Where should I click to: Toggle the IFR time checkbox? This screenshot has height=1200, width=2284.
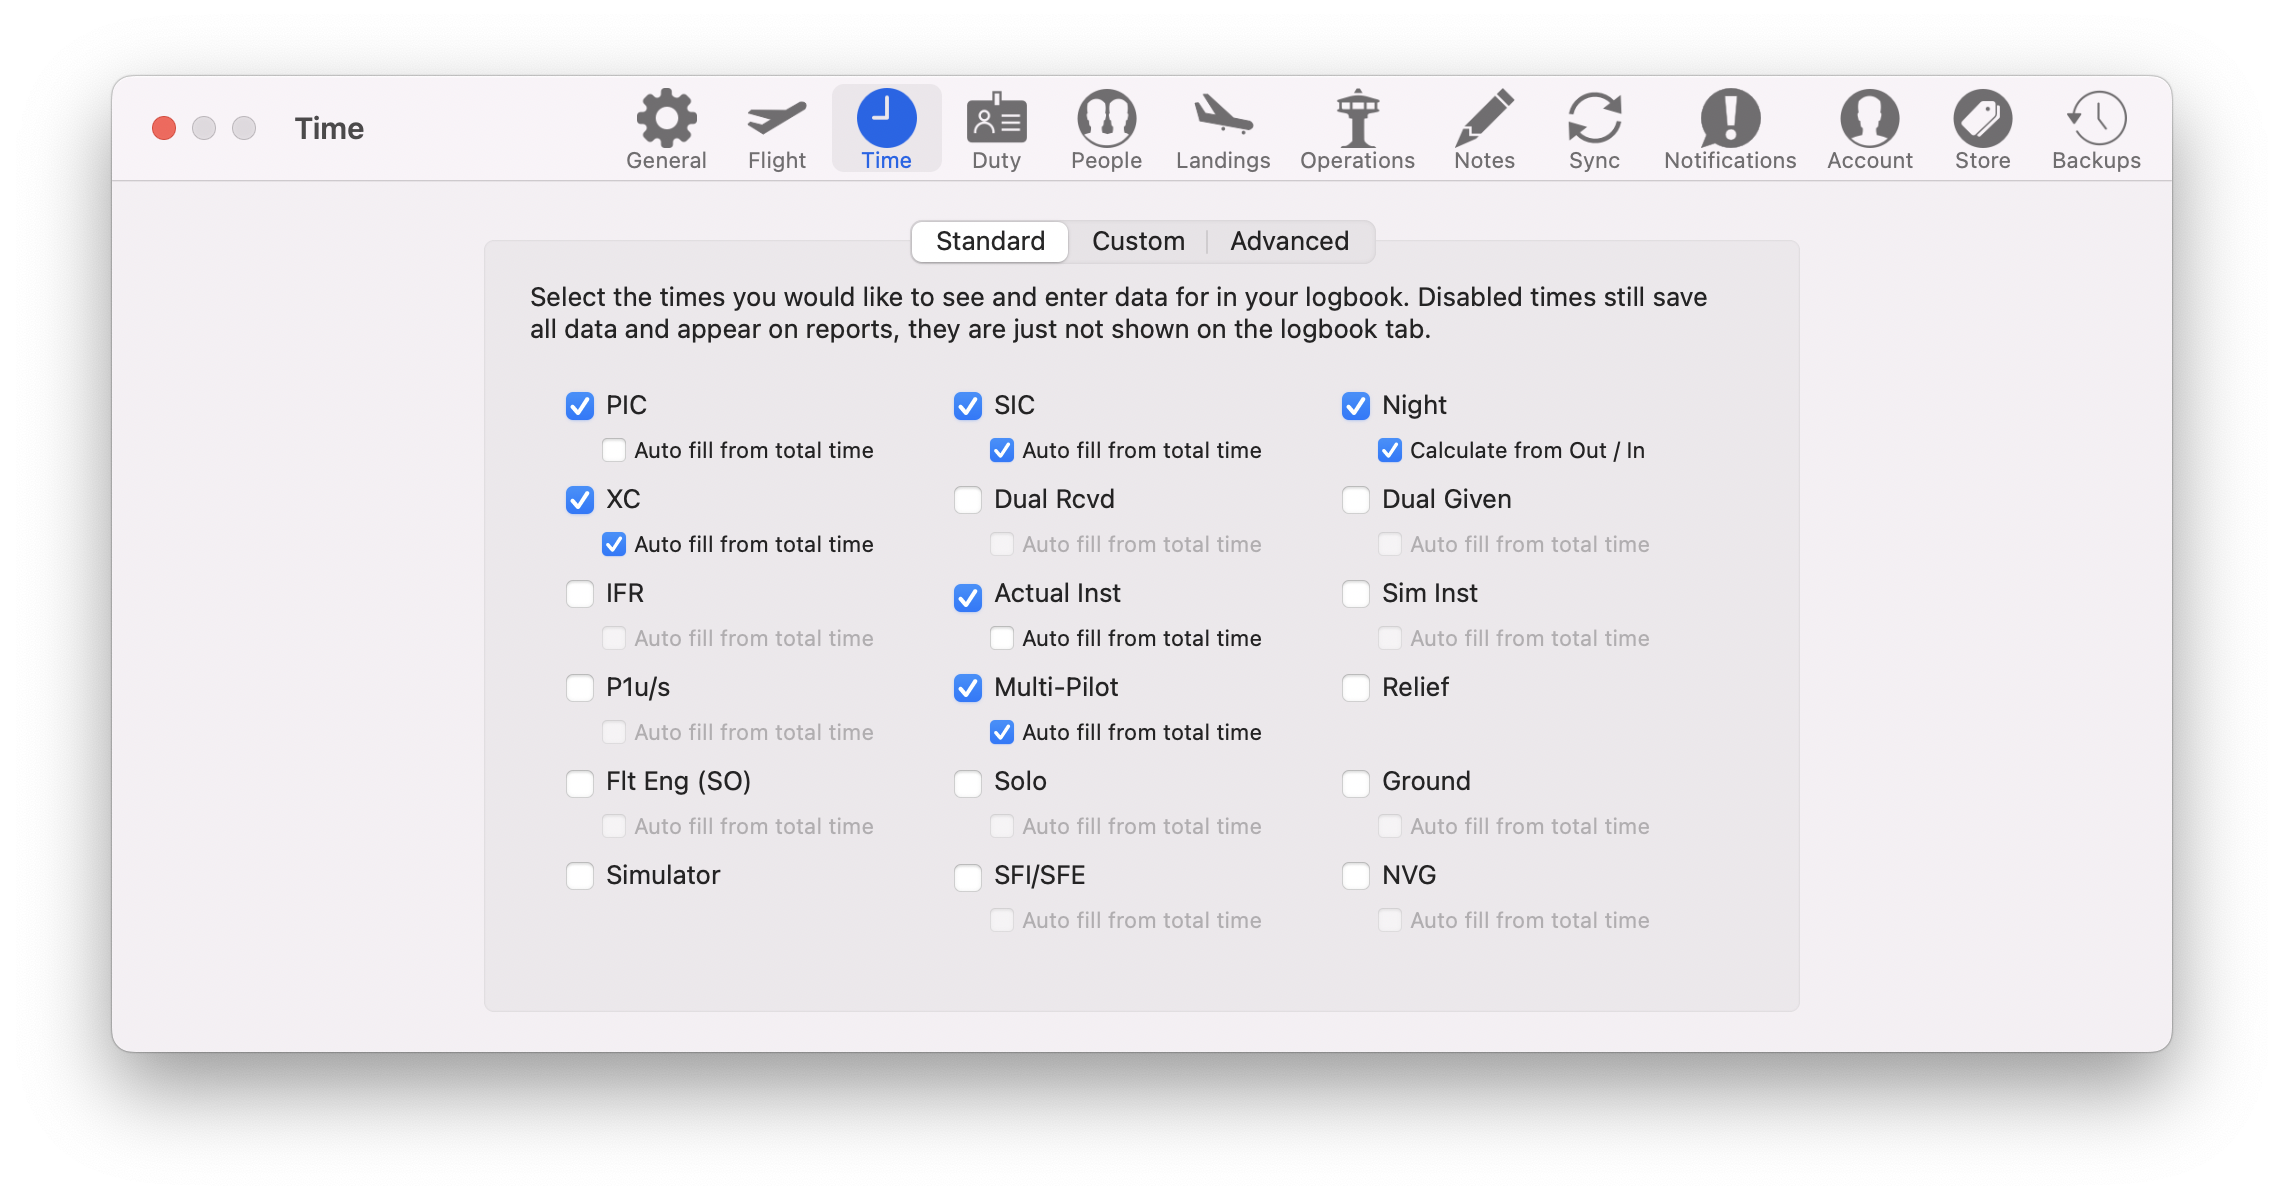coord(580,592)
